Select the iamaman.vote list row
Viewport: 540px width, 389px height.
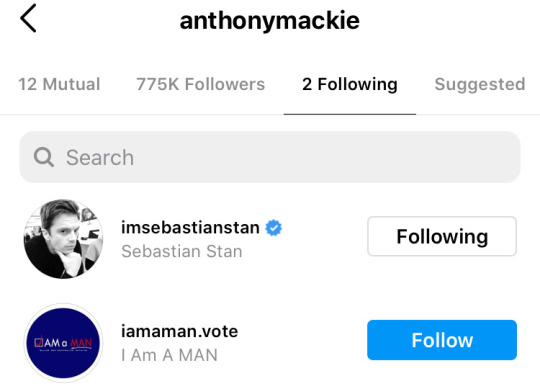click(x=270, y=343)
